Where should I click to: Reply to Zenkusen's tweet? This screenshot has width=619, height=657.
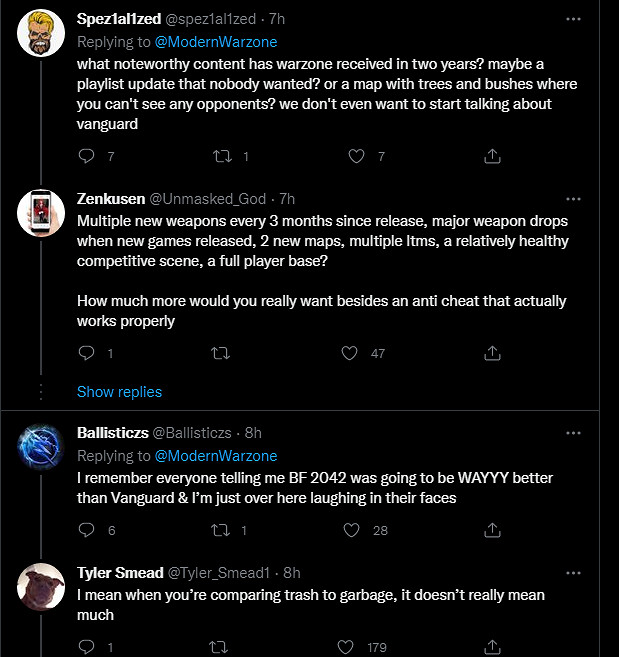(86, 353)
